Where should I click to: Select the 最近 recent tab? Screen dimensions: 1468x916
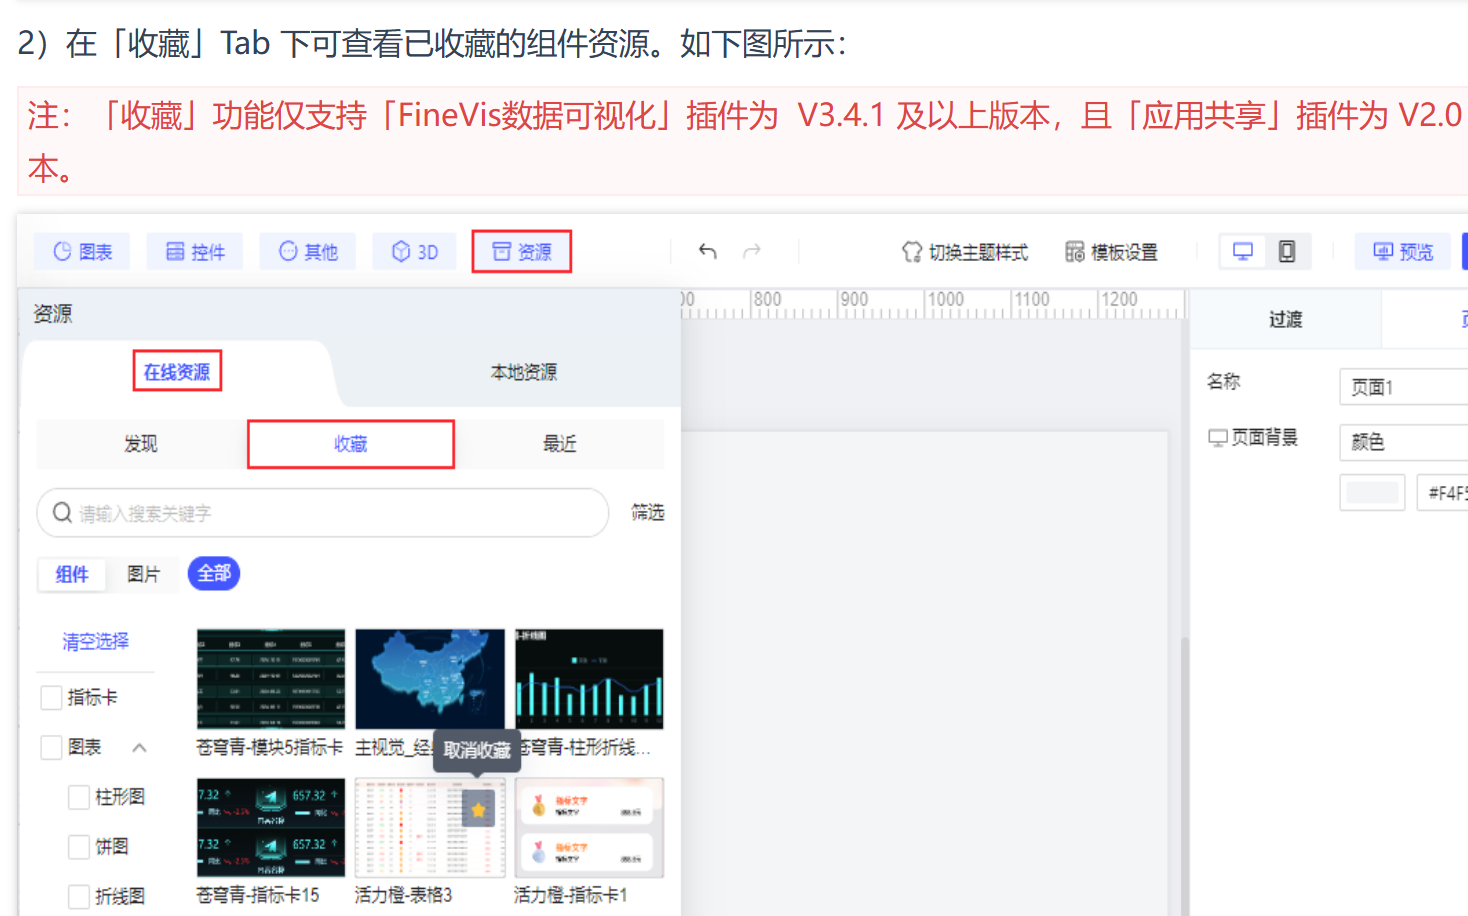click(560, 444)
